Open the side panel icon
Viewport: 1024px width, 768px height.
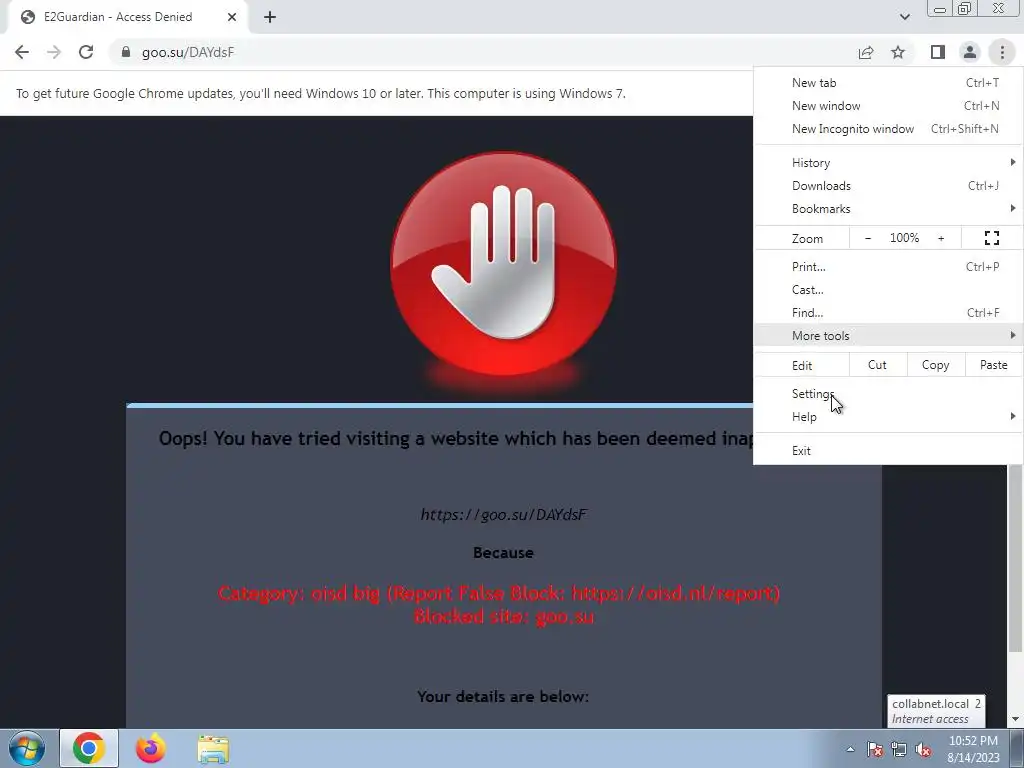tap(938, 52)
